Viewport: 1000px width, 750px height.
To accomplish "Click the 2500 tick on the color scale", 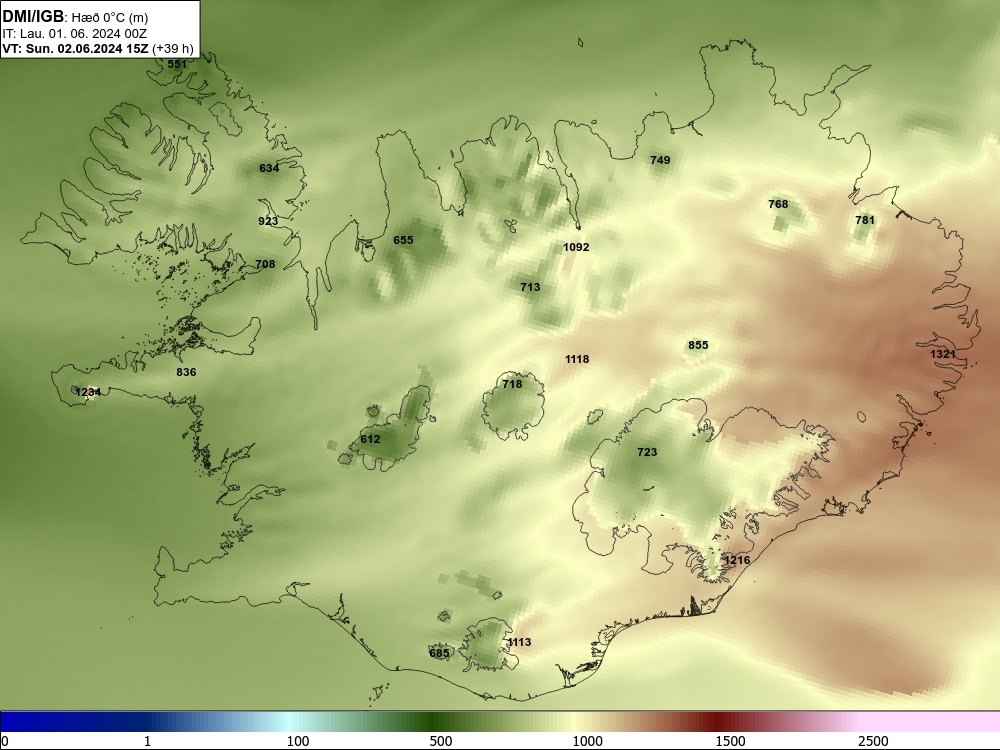I will [873, 741].
